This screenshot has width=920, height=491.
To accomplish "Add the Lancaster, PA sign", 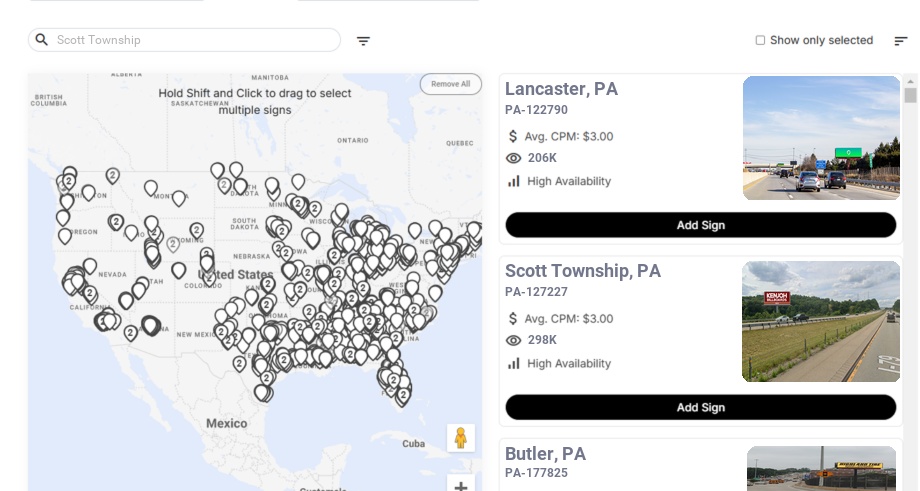I will pyautogui.click(x=700, y=225).
